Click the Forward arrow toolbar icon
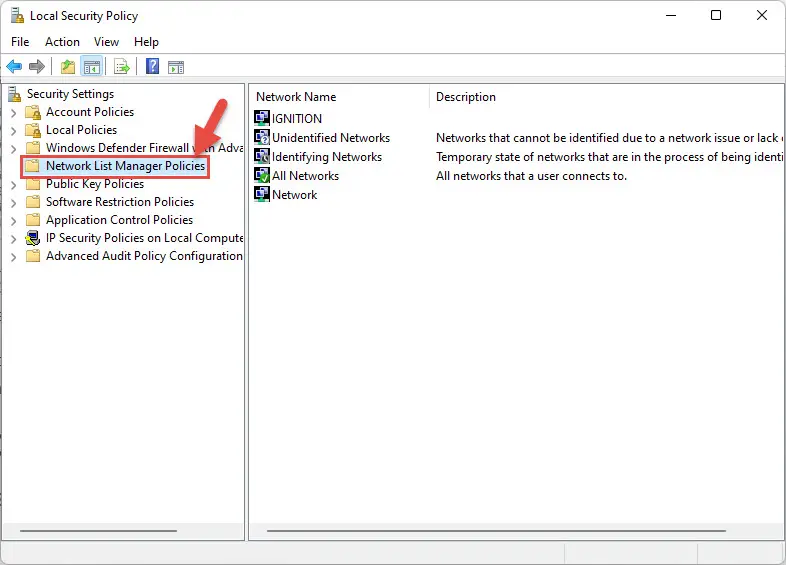786x565 pixels. coord(37,66)
